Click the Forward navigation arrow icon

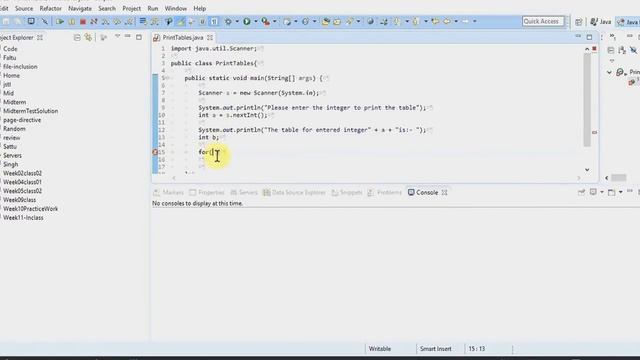(x=465, y=21)
